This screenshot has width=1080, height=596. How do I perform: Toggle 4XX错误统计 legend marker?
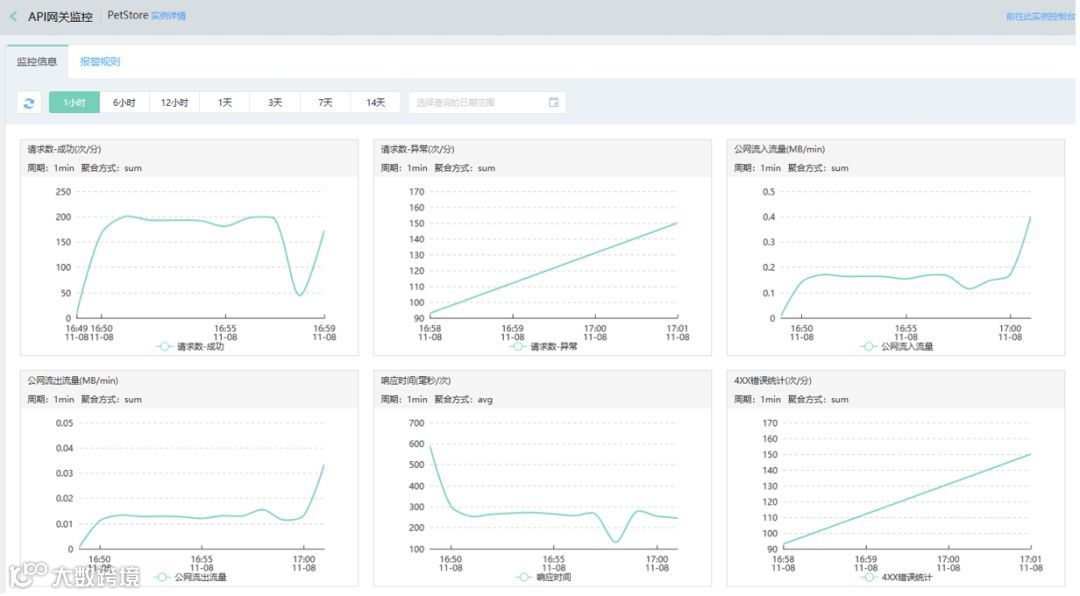[869, 577]
